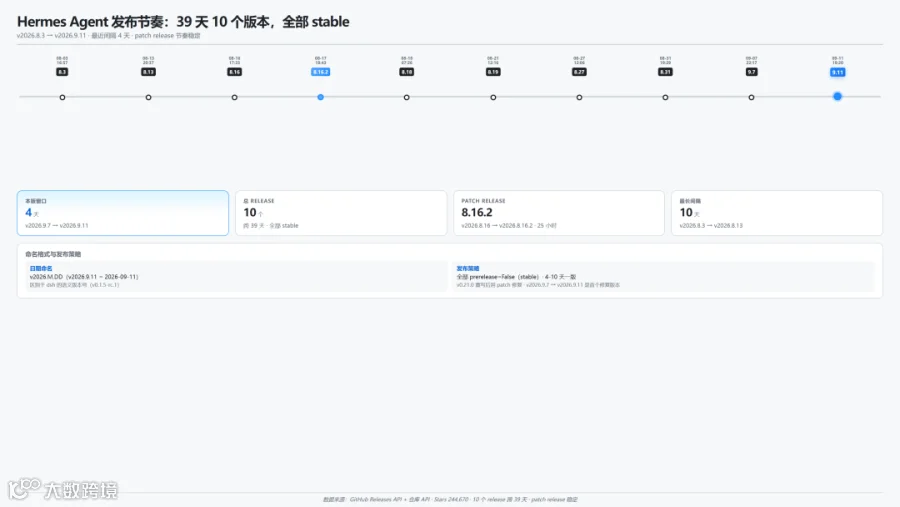Screen dimensions: 900x507
Task: Click the blue timeline dot for release 8.16.2
Action: (320, 97)
